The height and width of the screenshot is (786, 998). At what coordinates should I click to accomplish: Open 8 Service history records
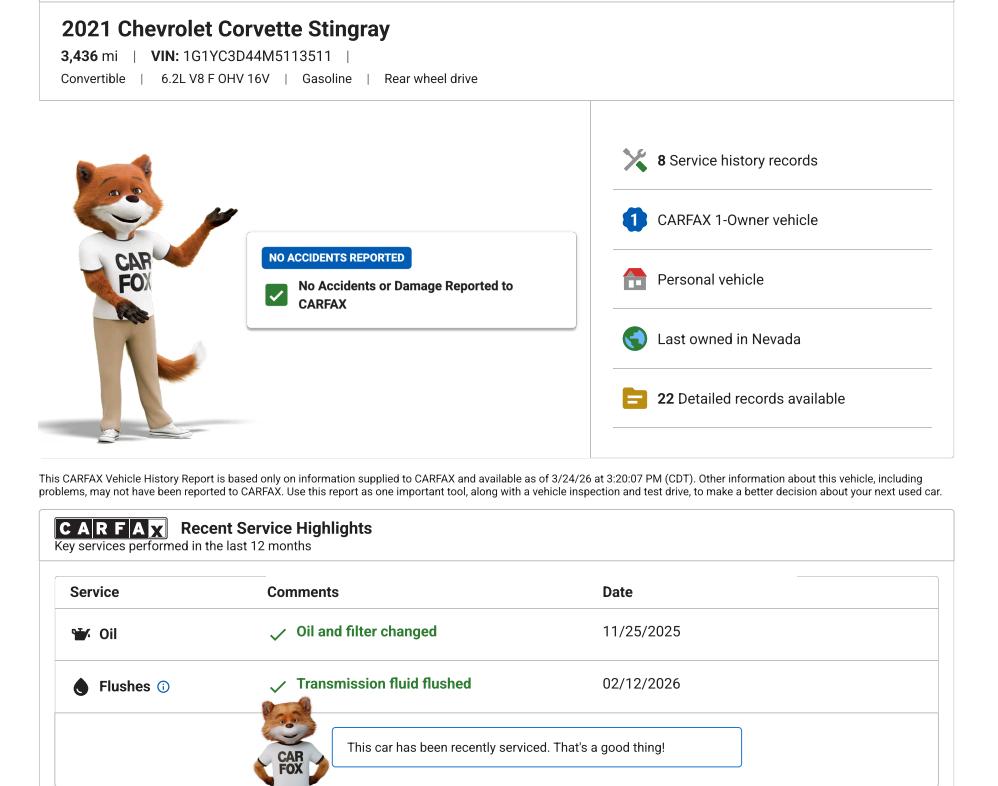(x=737, y=160)
